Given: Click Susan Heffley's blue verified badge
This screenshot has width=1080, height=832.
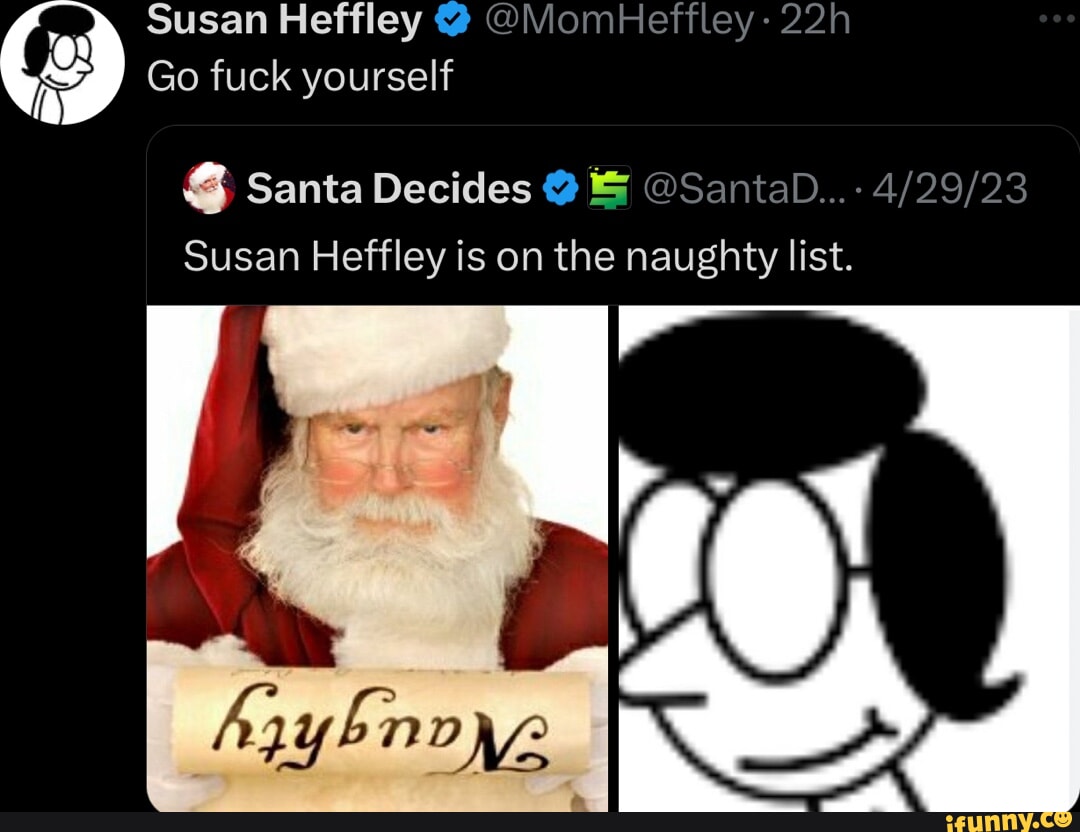Looking at the screenshot, I should (x=452, y=21).
